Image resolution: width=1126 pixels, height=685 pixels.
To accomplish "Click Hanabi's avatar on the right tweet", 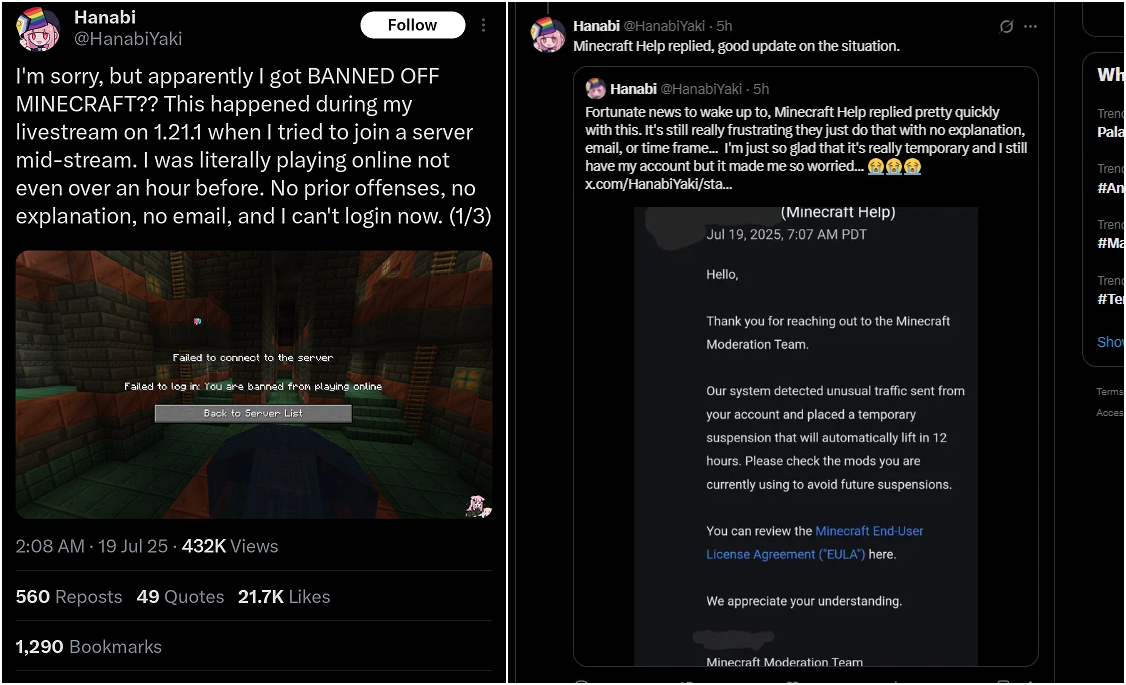I will pos(548,34).
